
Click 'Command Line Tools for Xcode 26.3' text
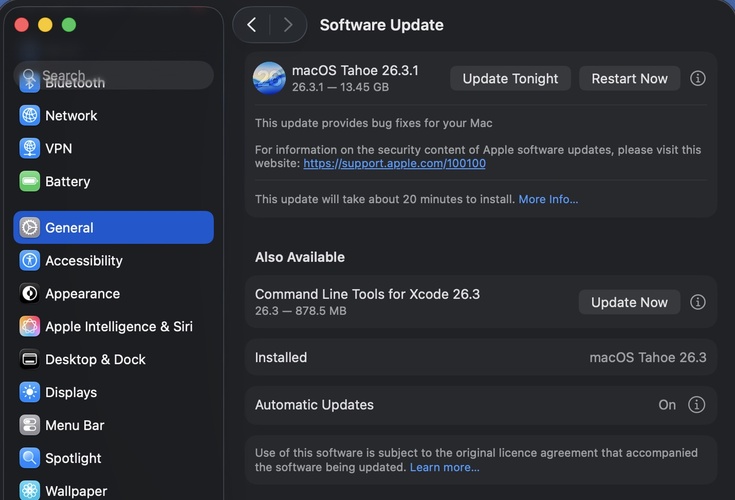click(x=368, y=294)
